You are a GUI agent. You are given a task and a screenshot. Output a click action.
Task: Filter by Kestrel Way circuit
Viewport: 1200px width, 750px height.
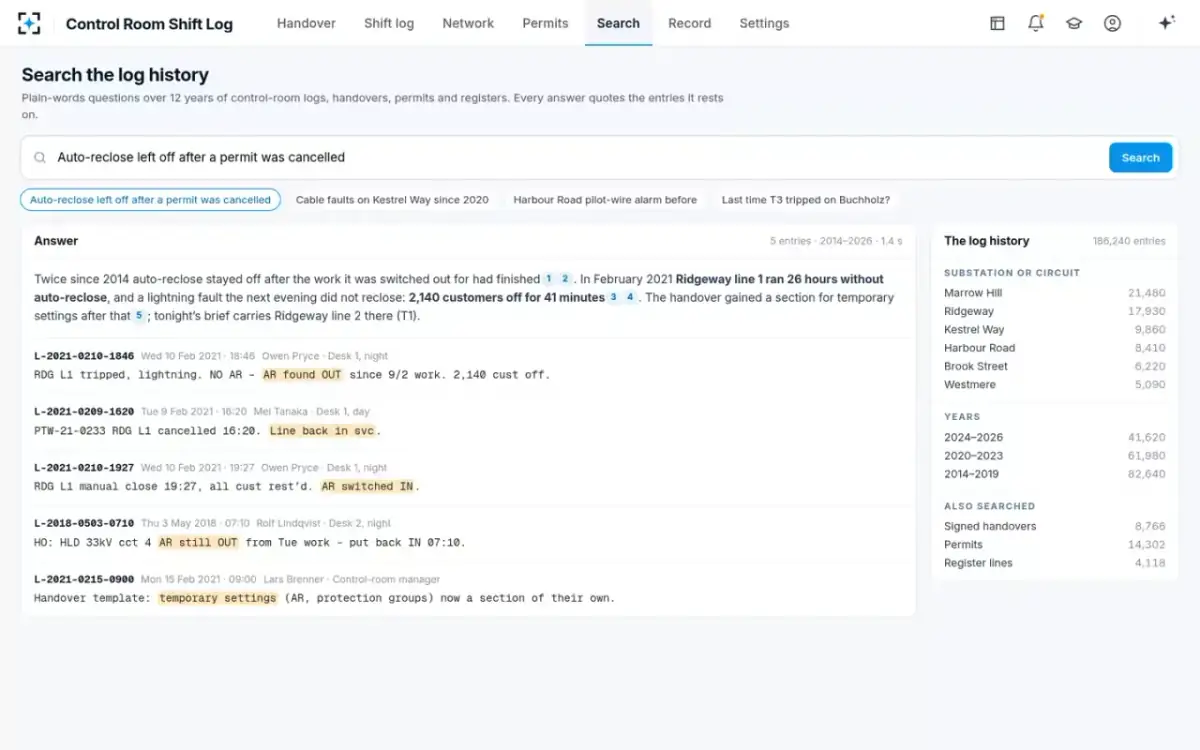pos(1054,329)
